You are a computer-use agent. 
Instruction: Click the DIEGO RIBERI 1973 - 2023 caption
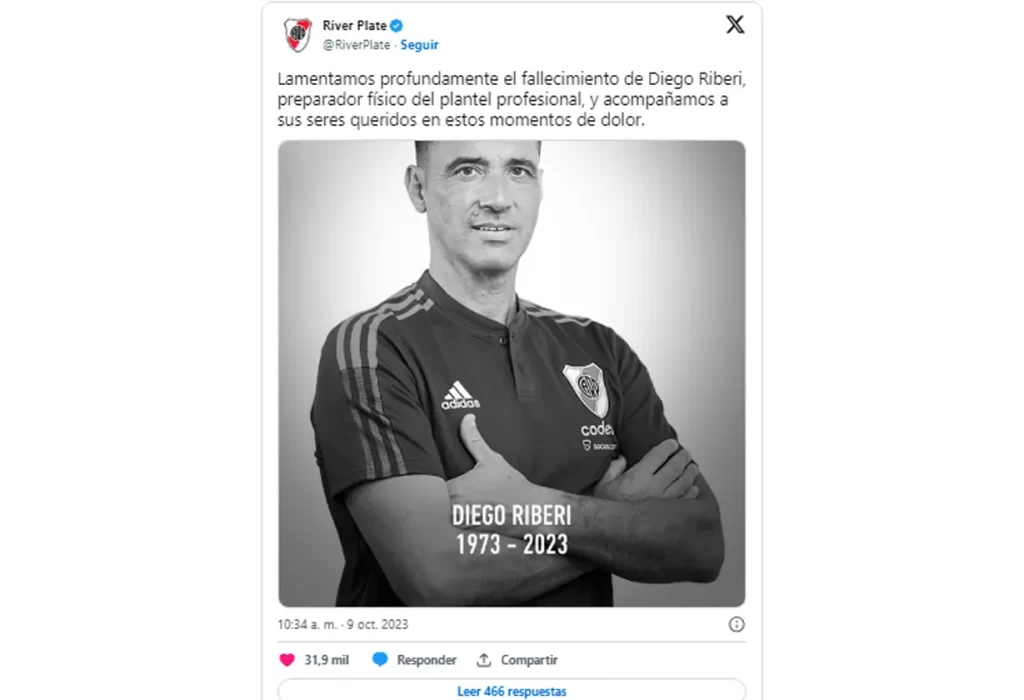(x=512, y=530)
